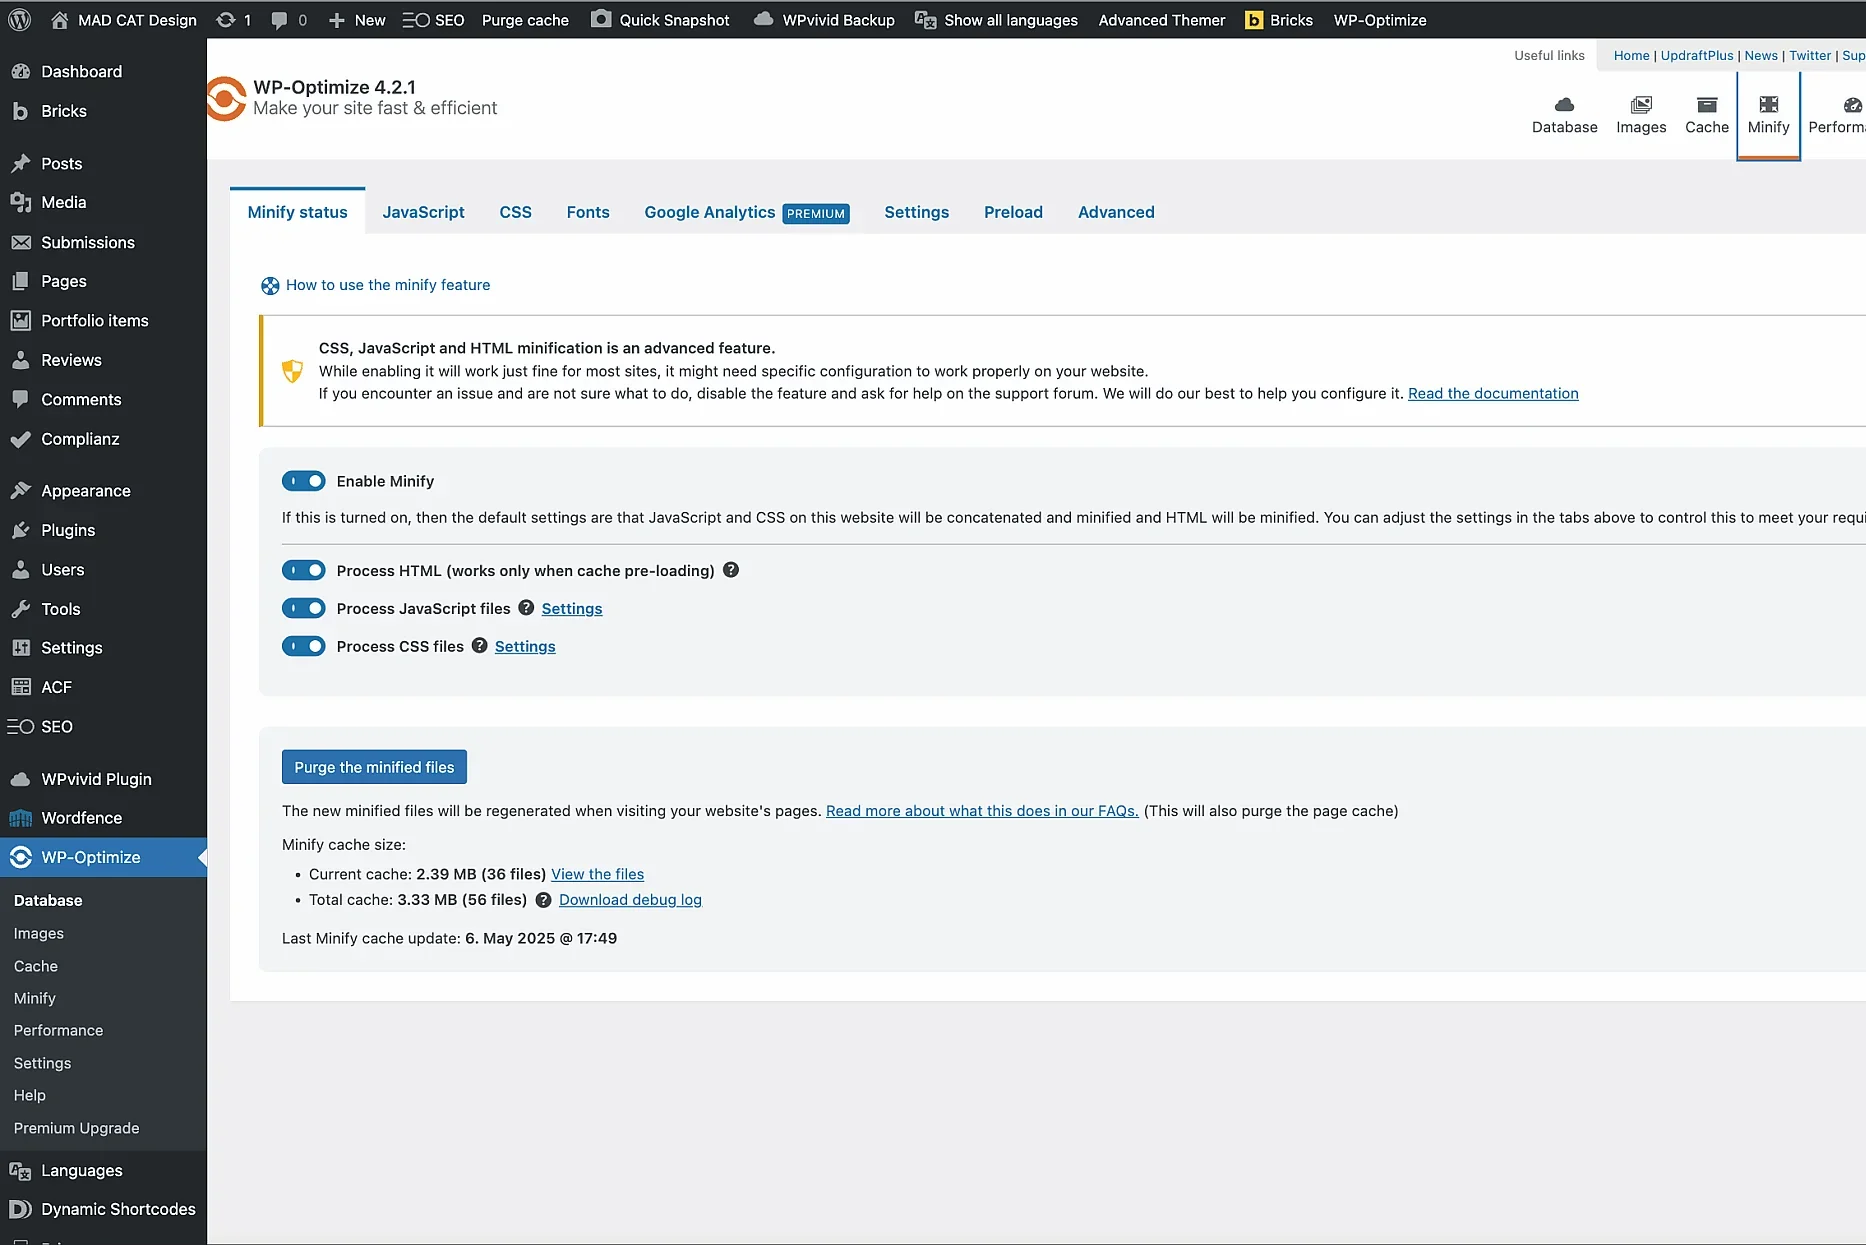Open the Advanced tab
This screenshot has height=1245, width=1866.
click(x=1116, y=212)
